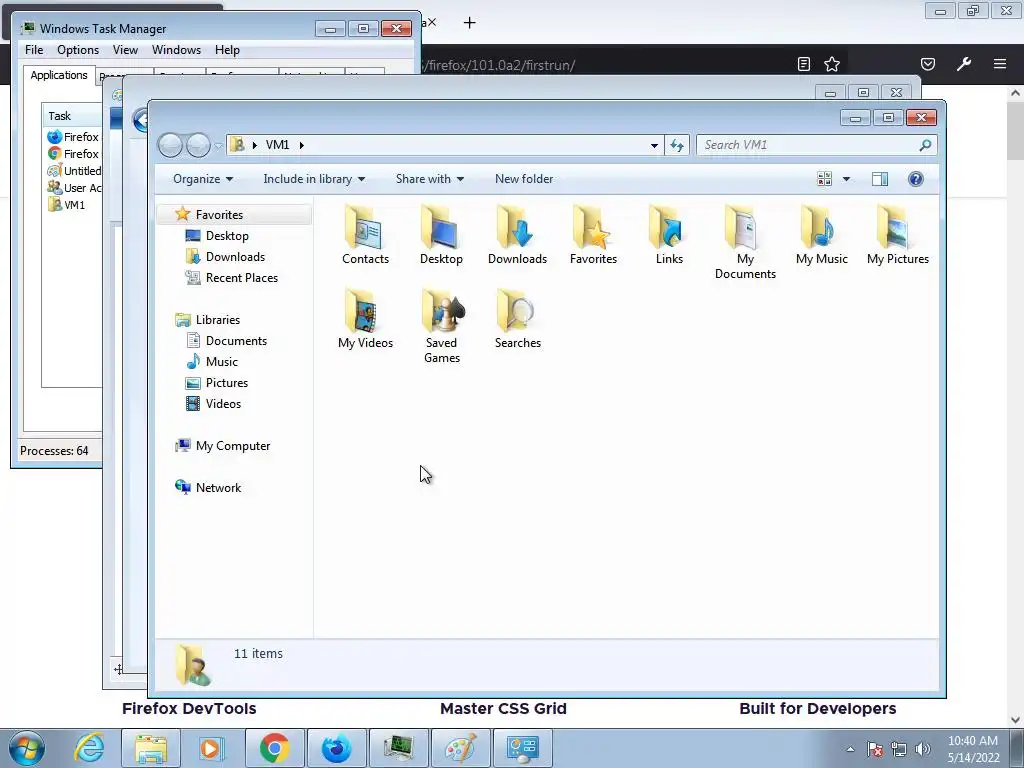Open the Organize dropdown menu

point(202,179)
